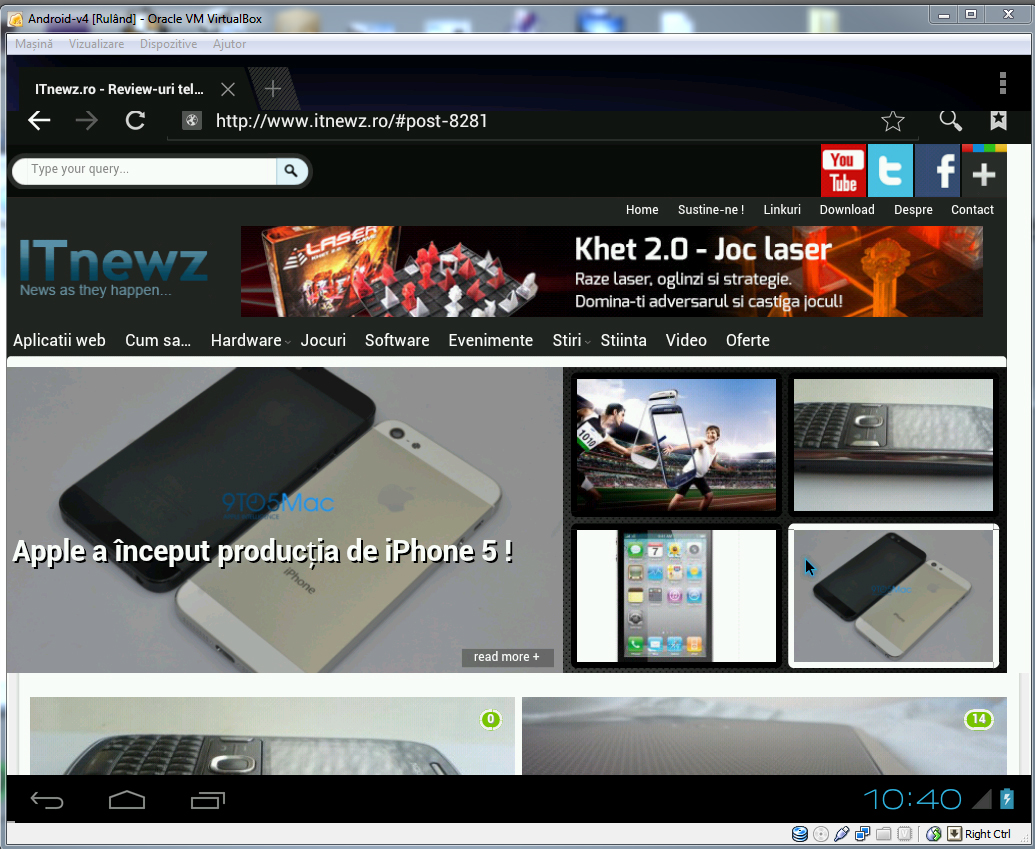1035x849 pixels.
Task: Open the Dispozitive menu in VirtualBox
Action: (168, 44)
